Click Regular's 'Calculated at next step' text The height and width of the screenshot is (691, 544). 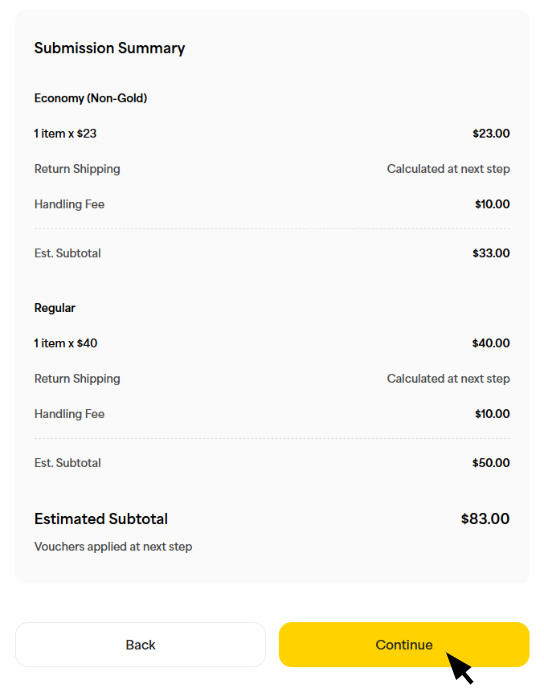click(448, 379)
